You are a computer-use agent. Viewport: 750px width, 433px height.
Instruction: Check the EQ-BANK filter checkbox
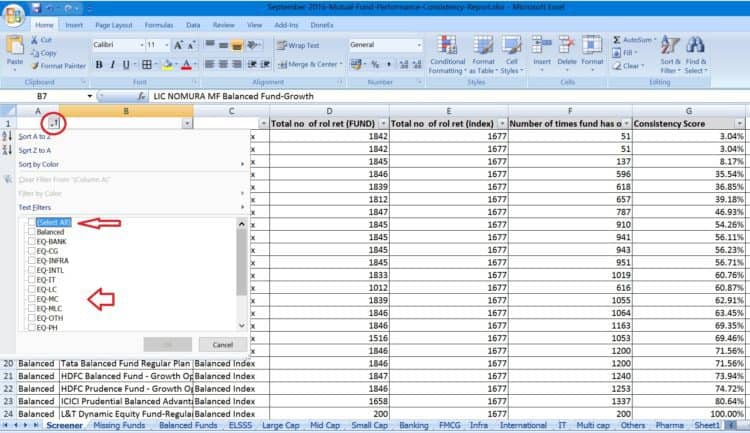(32, 241)
